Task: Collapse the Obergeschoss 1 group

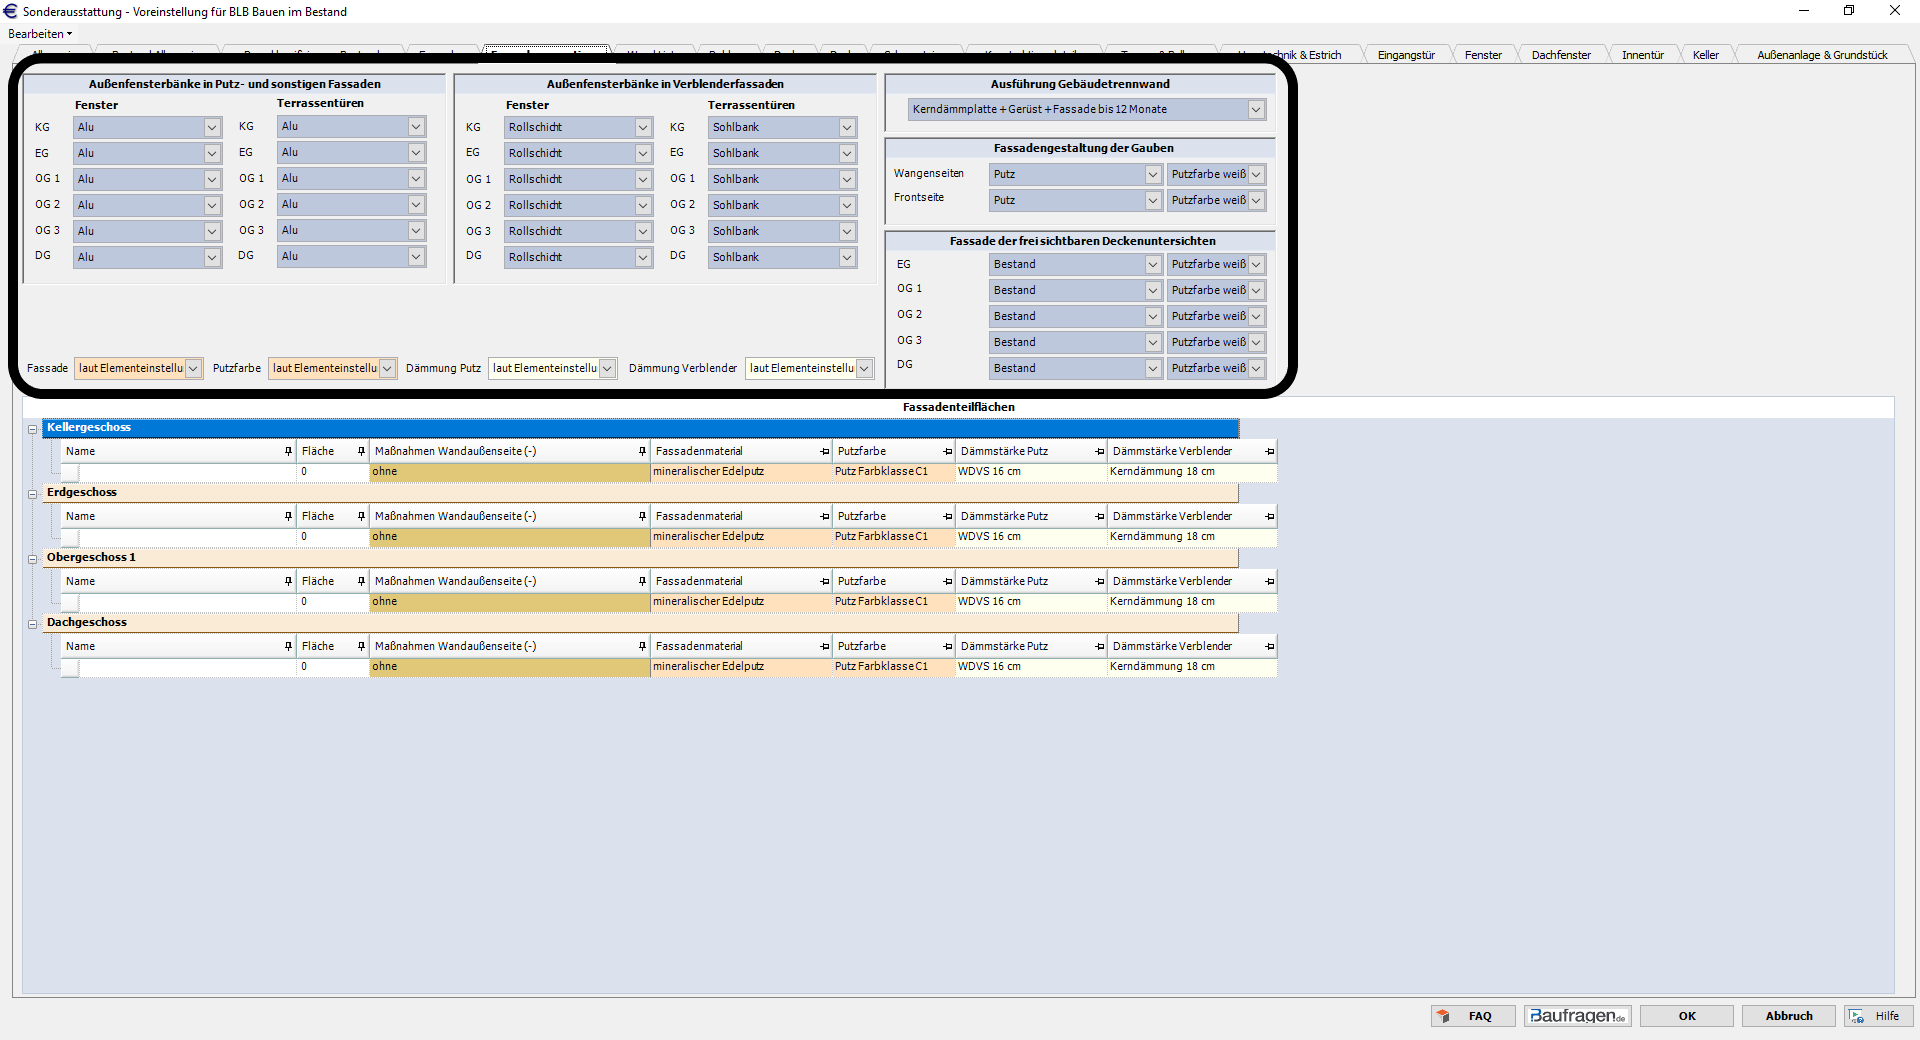Action: (x=32, y=559)
